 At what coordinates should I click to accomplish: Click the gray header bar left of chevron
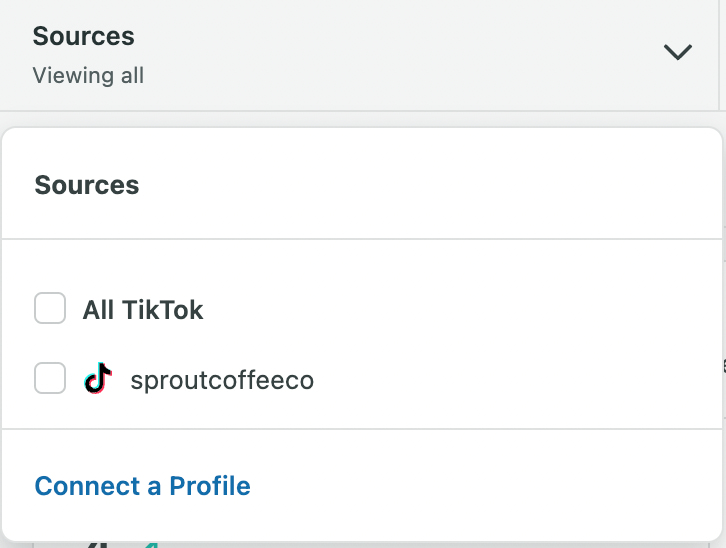(400, 55)
